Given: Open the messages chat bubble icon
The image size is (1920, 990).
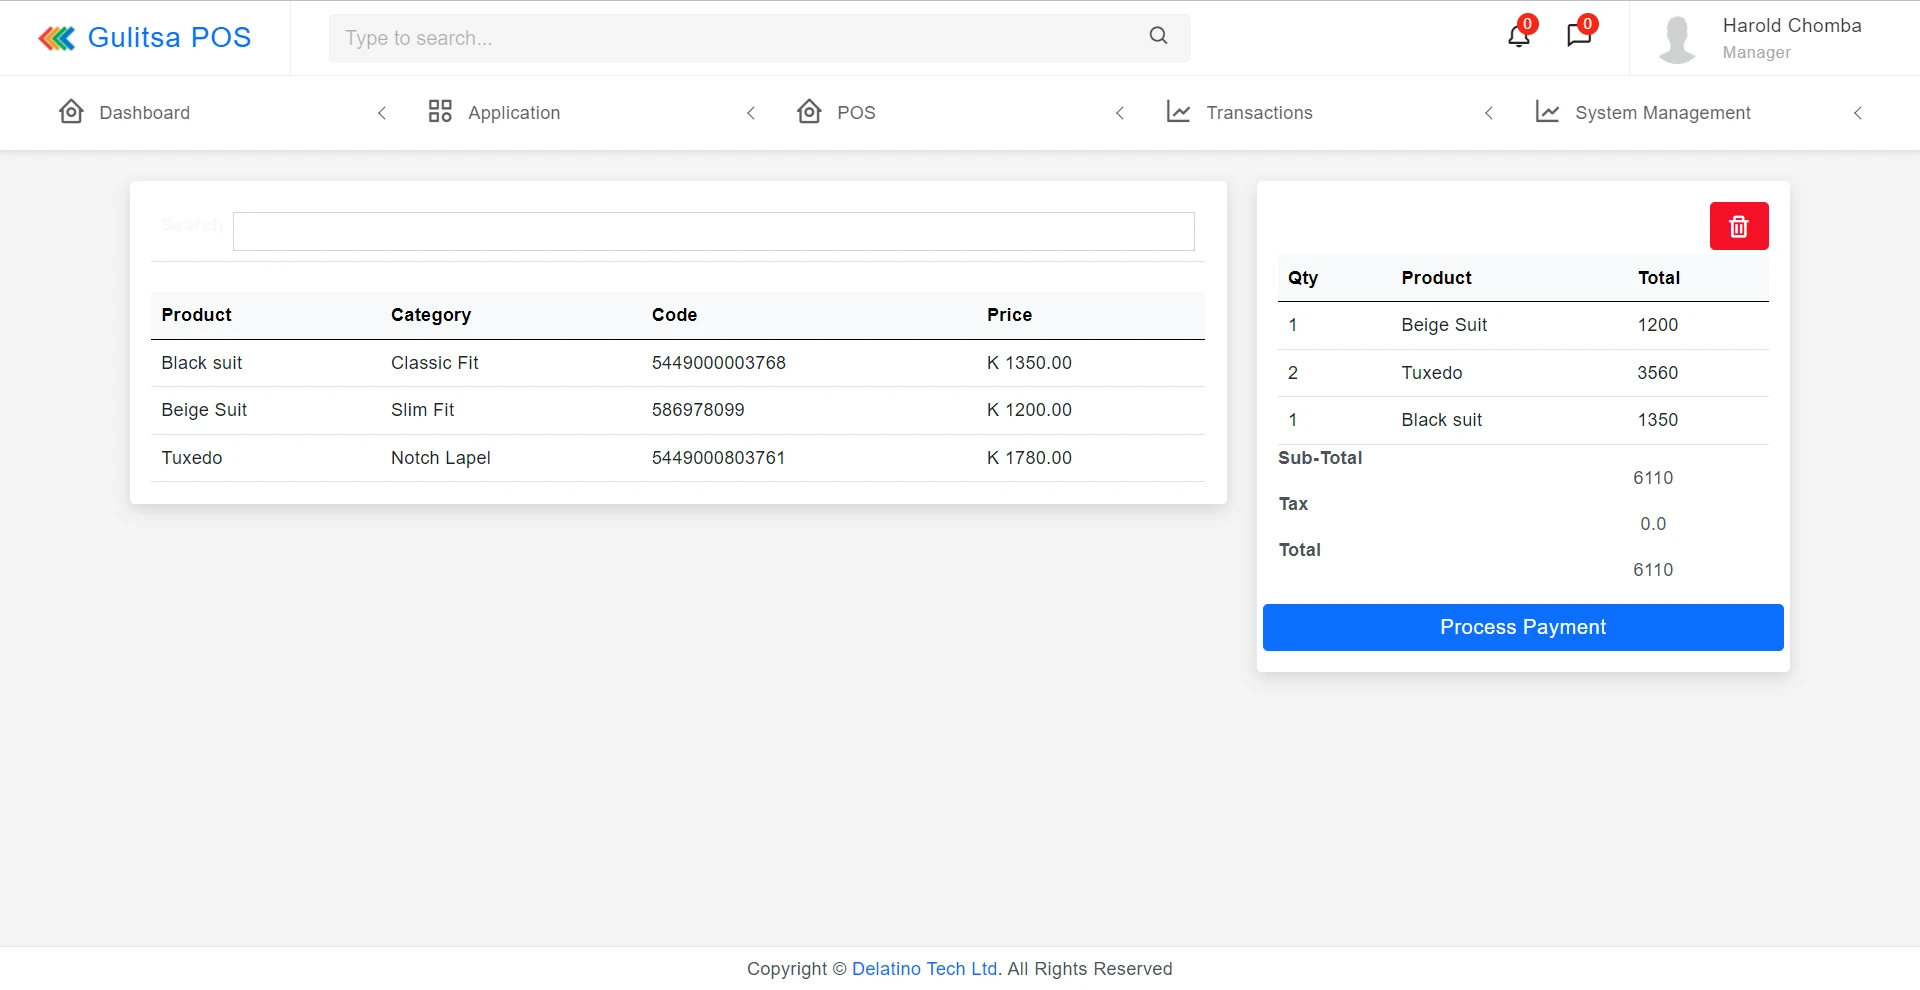Looking at the screenshot, I should coord(1578,36).
